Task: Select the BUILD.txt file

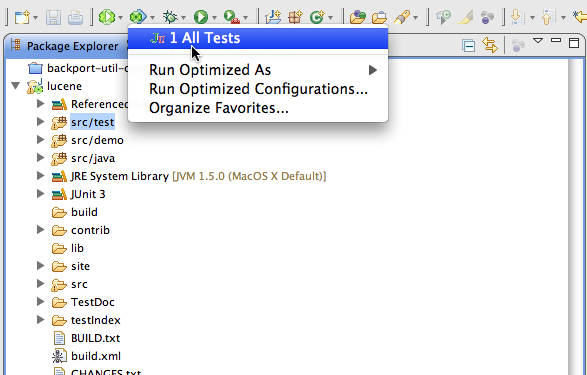Action: point(95,338)
